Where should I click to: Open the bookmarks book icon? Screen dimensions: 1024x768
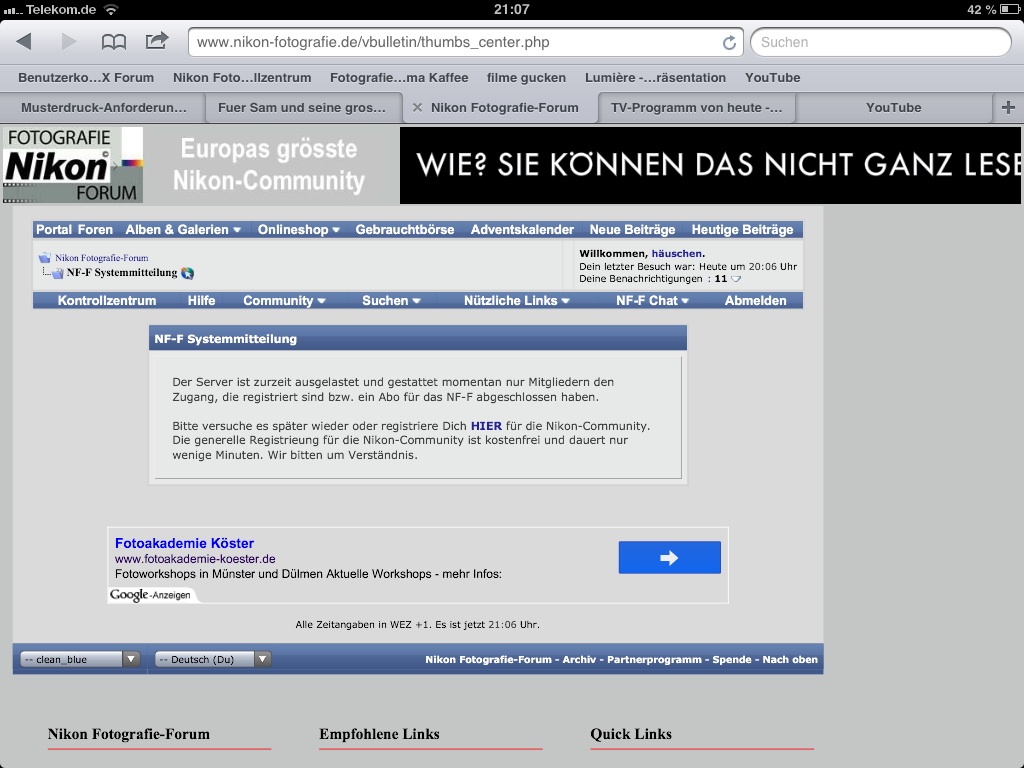114,42
